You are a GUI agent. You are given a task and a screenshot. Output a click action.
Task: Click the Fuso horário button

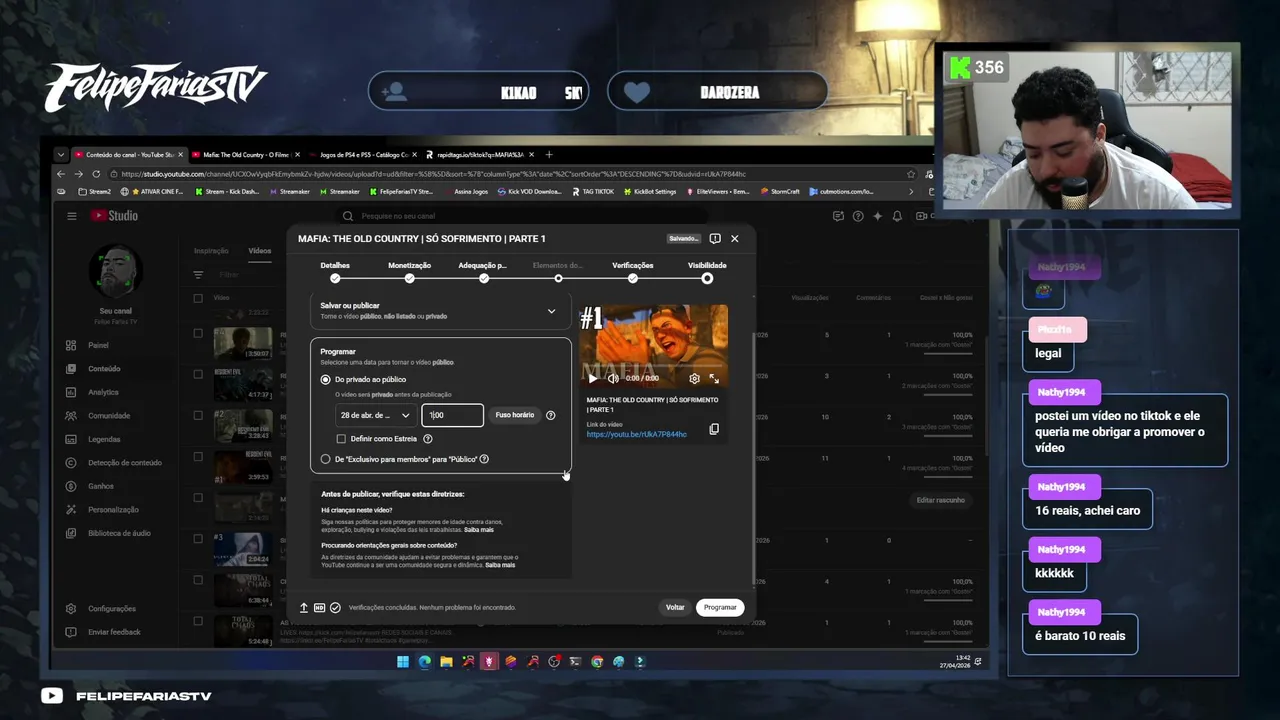515,415
